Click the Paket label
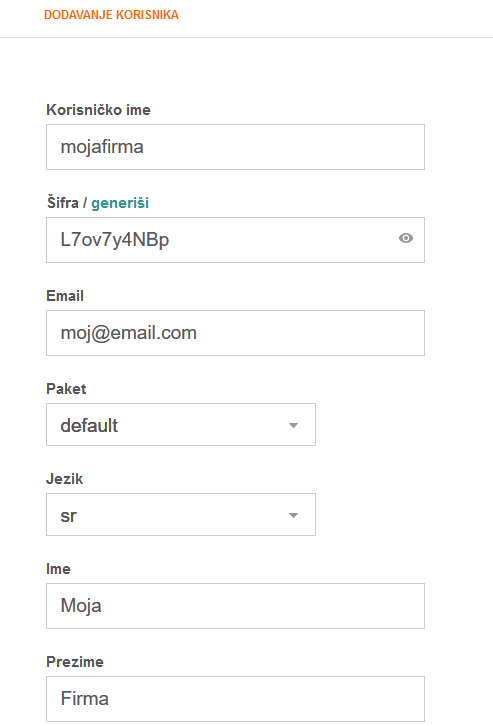This screenshot has width=493, height=726. point(66,389)
